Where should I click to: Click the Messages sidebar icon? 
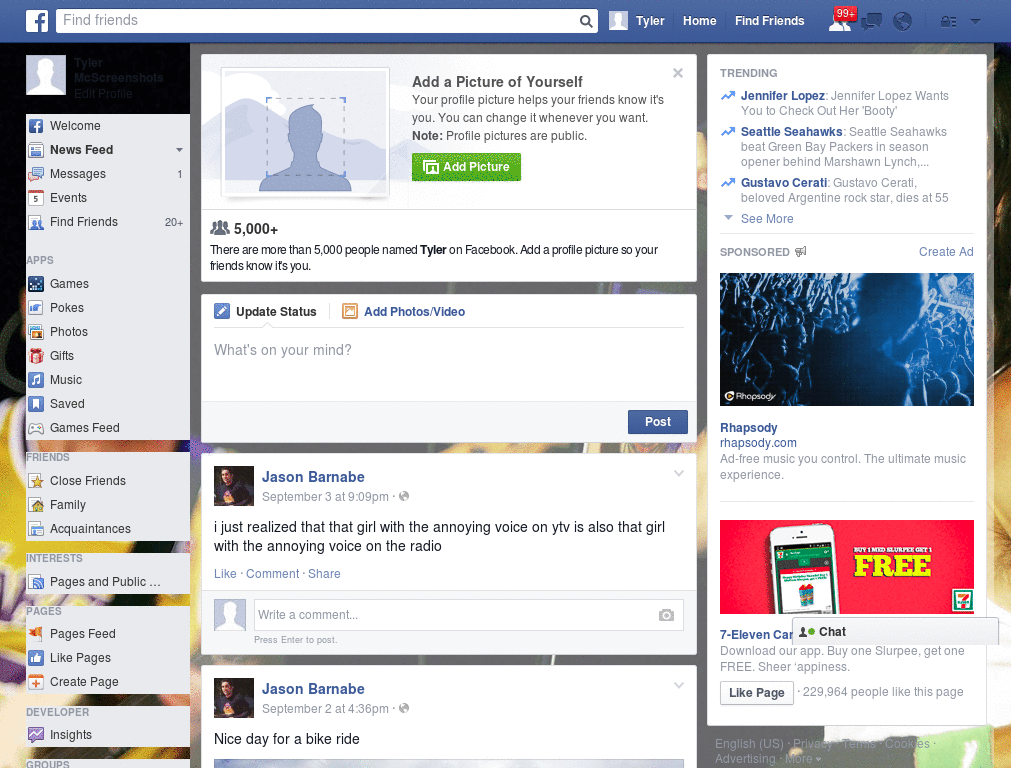pos(36,174)
